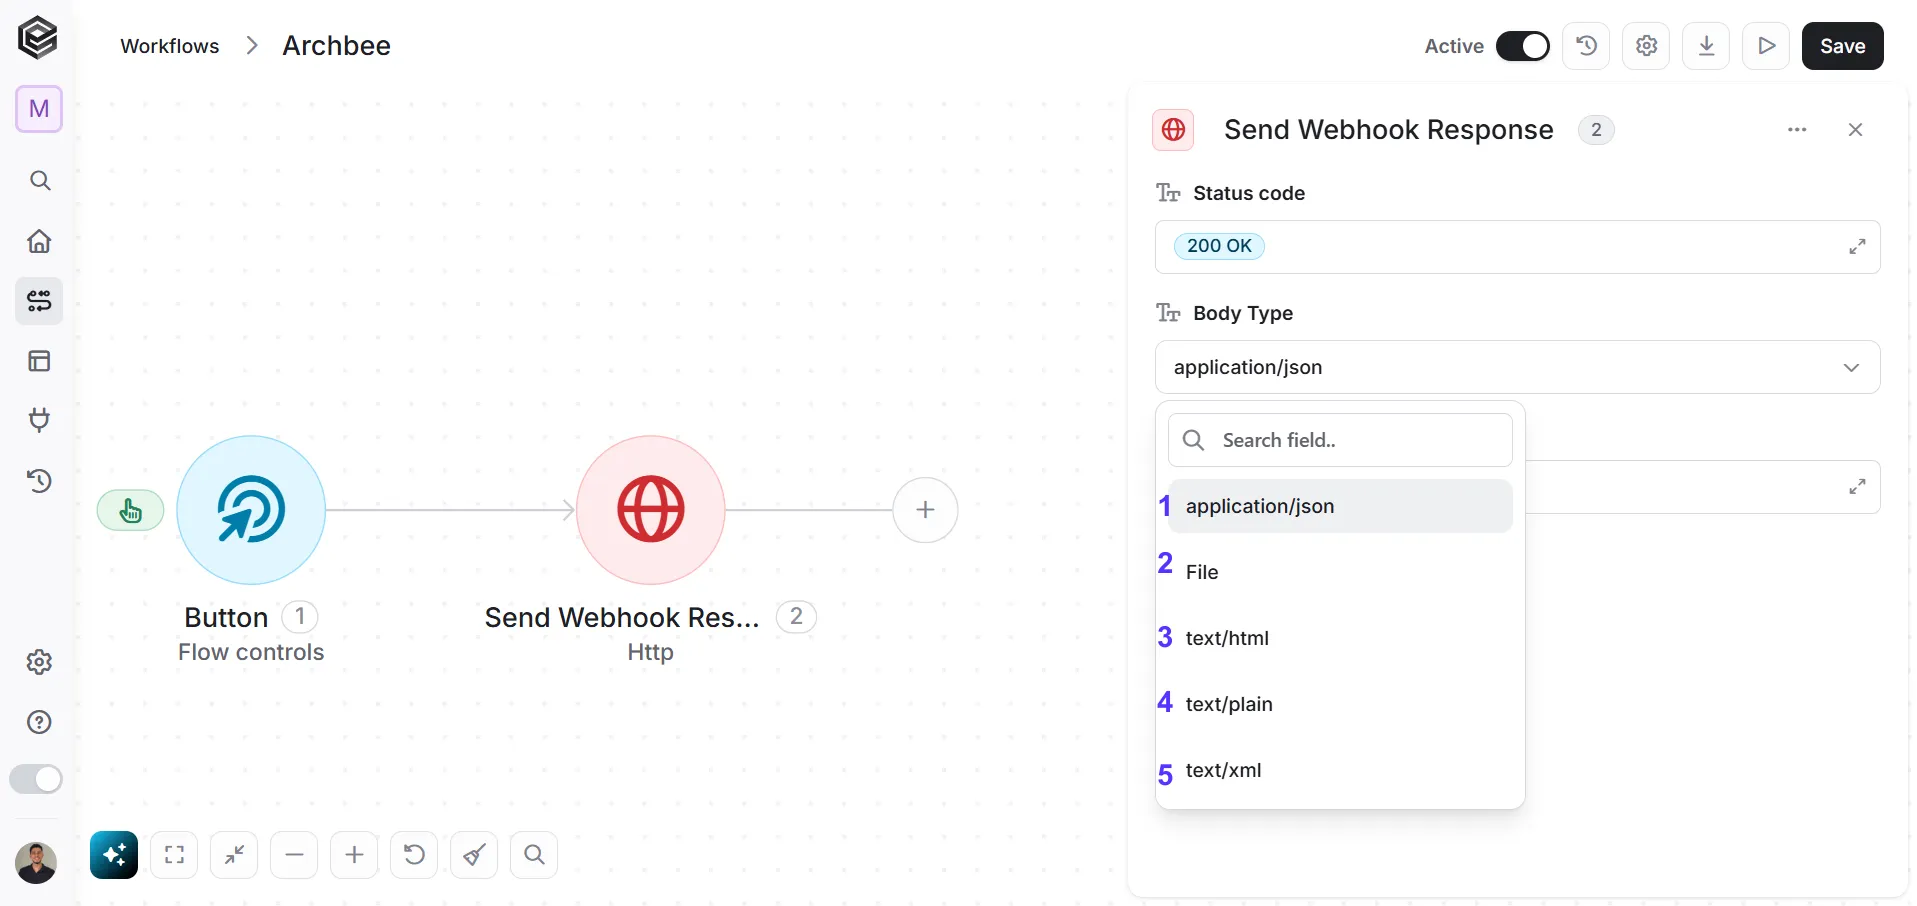The width and height of the screenshot is (1917, 906).
Task: Run the workflow with play icon
Action: pyautogui.click(x=1766, y=46)
